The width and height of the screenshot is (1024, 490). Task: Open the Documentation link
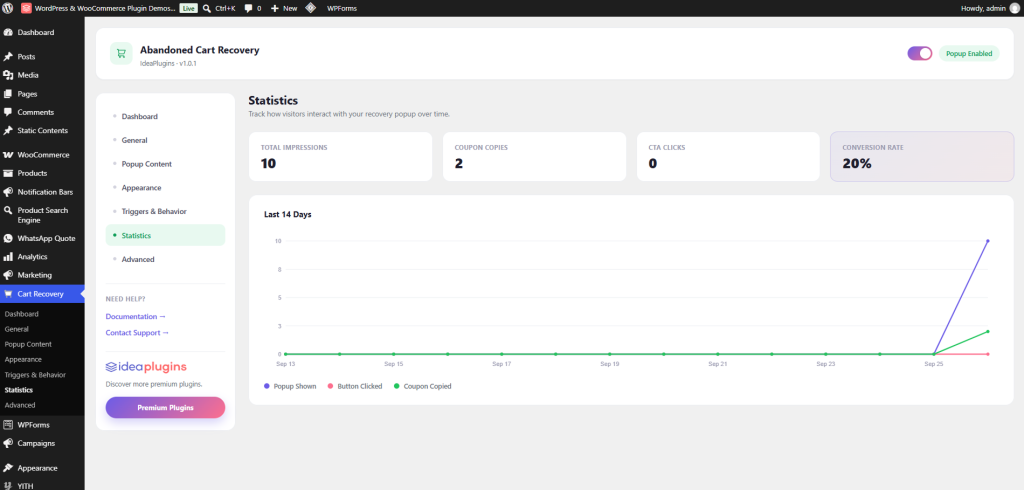tap(136, 316)
